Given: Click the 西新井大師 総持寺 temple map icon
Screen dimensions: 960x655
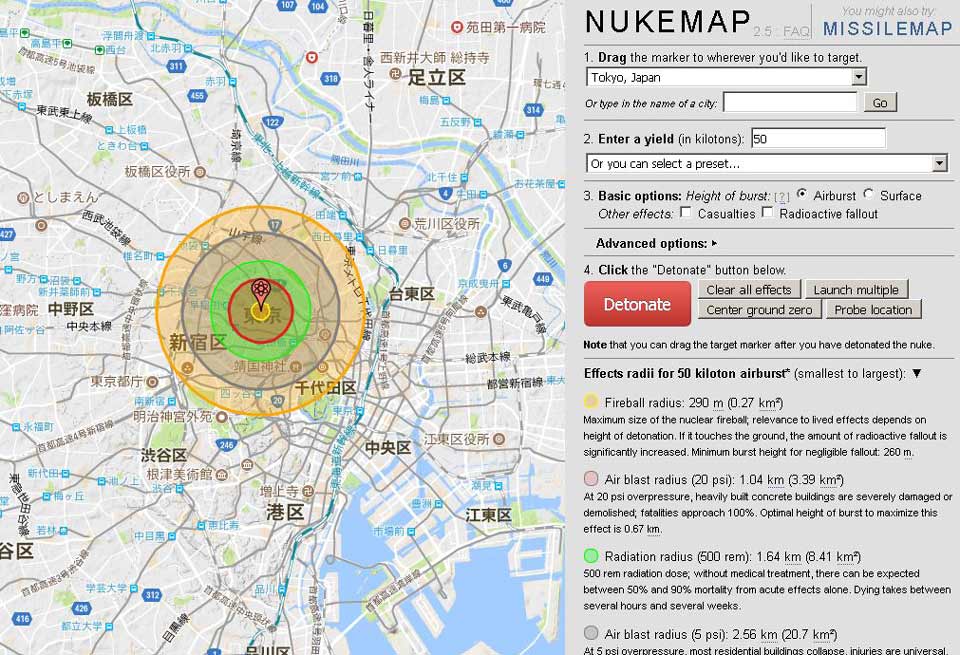Looking at the screenshot, I should click(x=395, y=74).
